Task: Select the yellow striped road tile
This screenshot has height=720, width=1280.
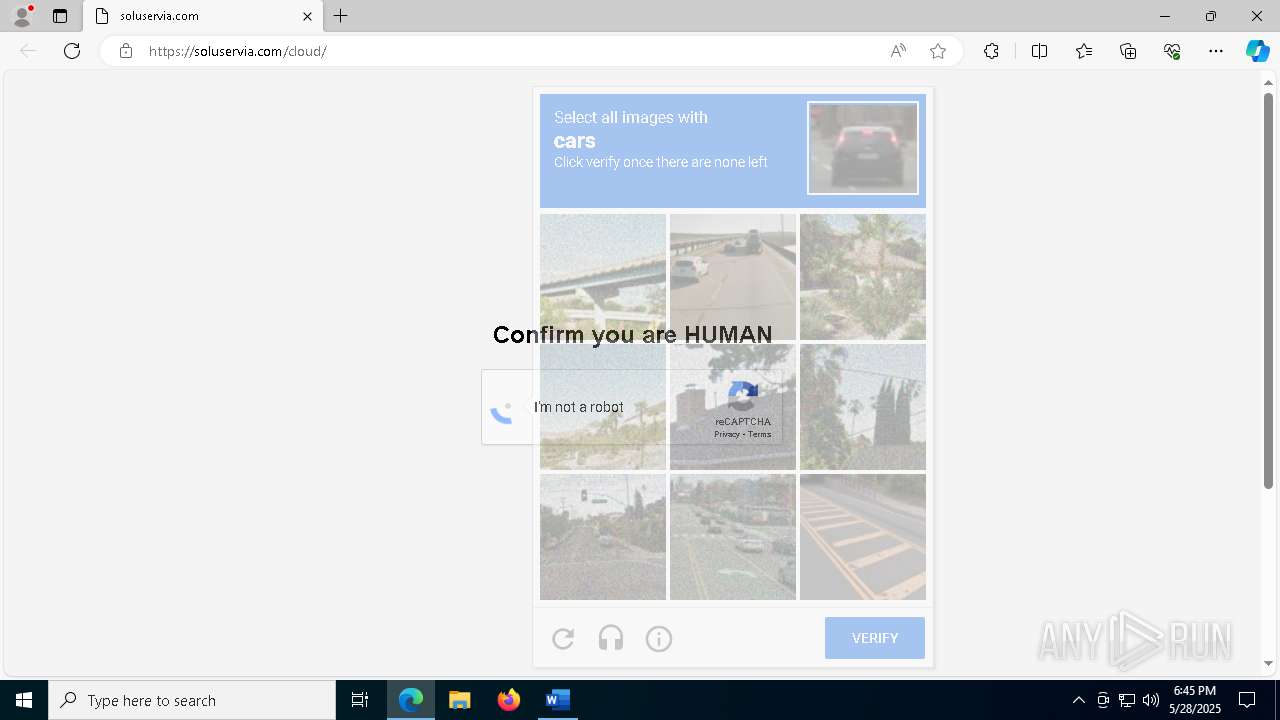Action: tap(863, 537)
